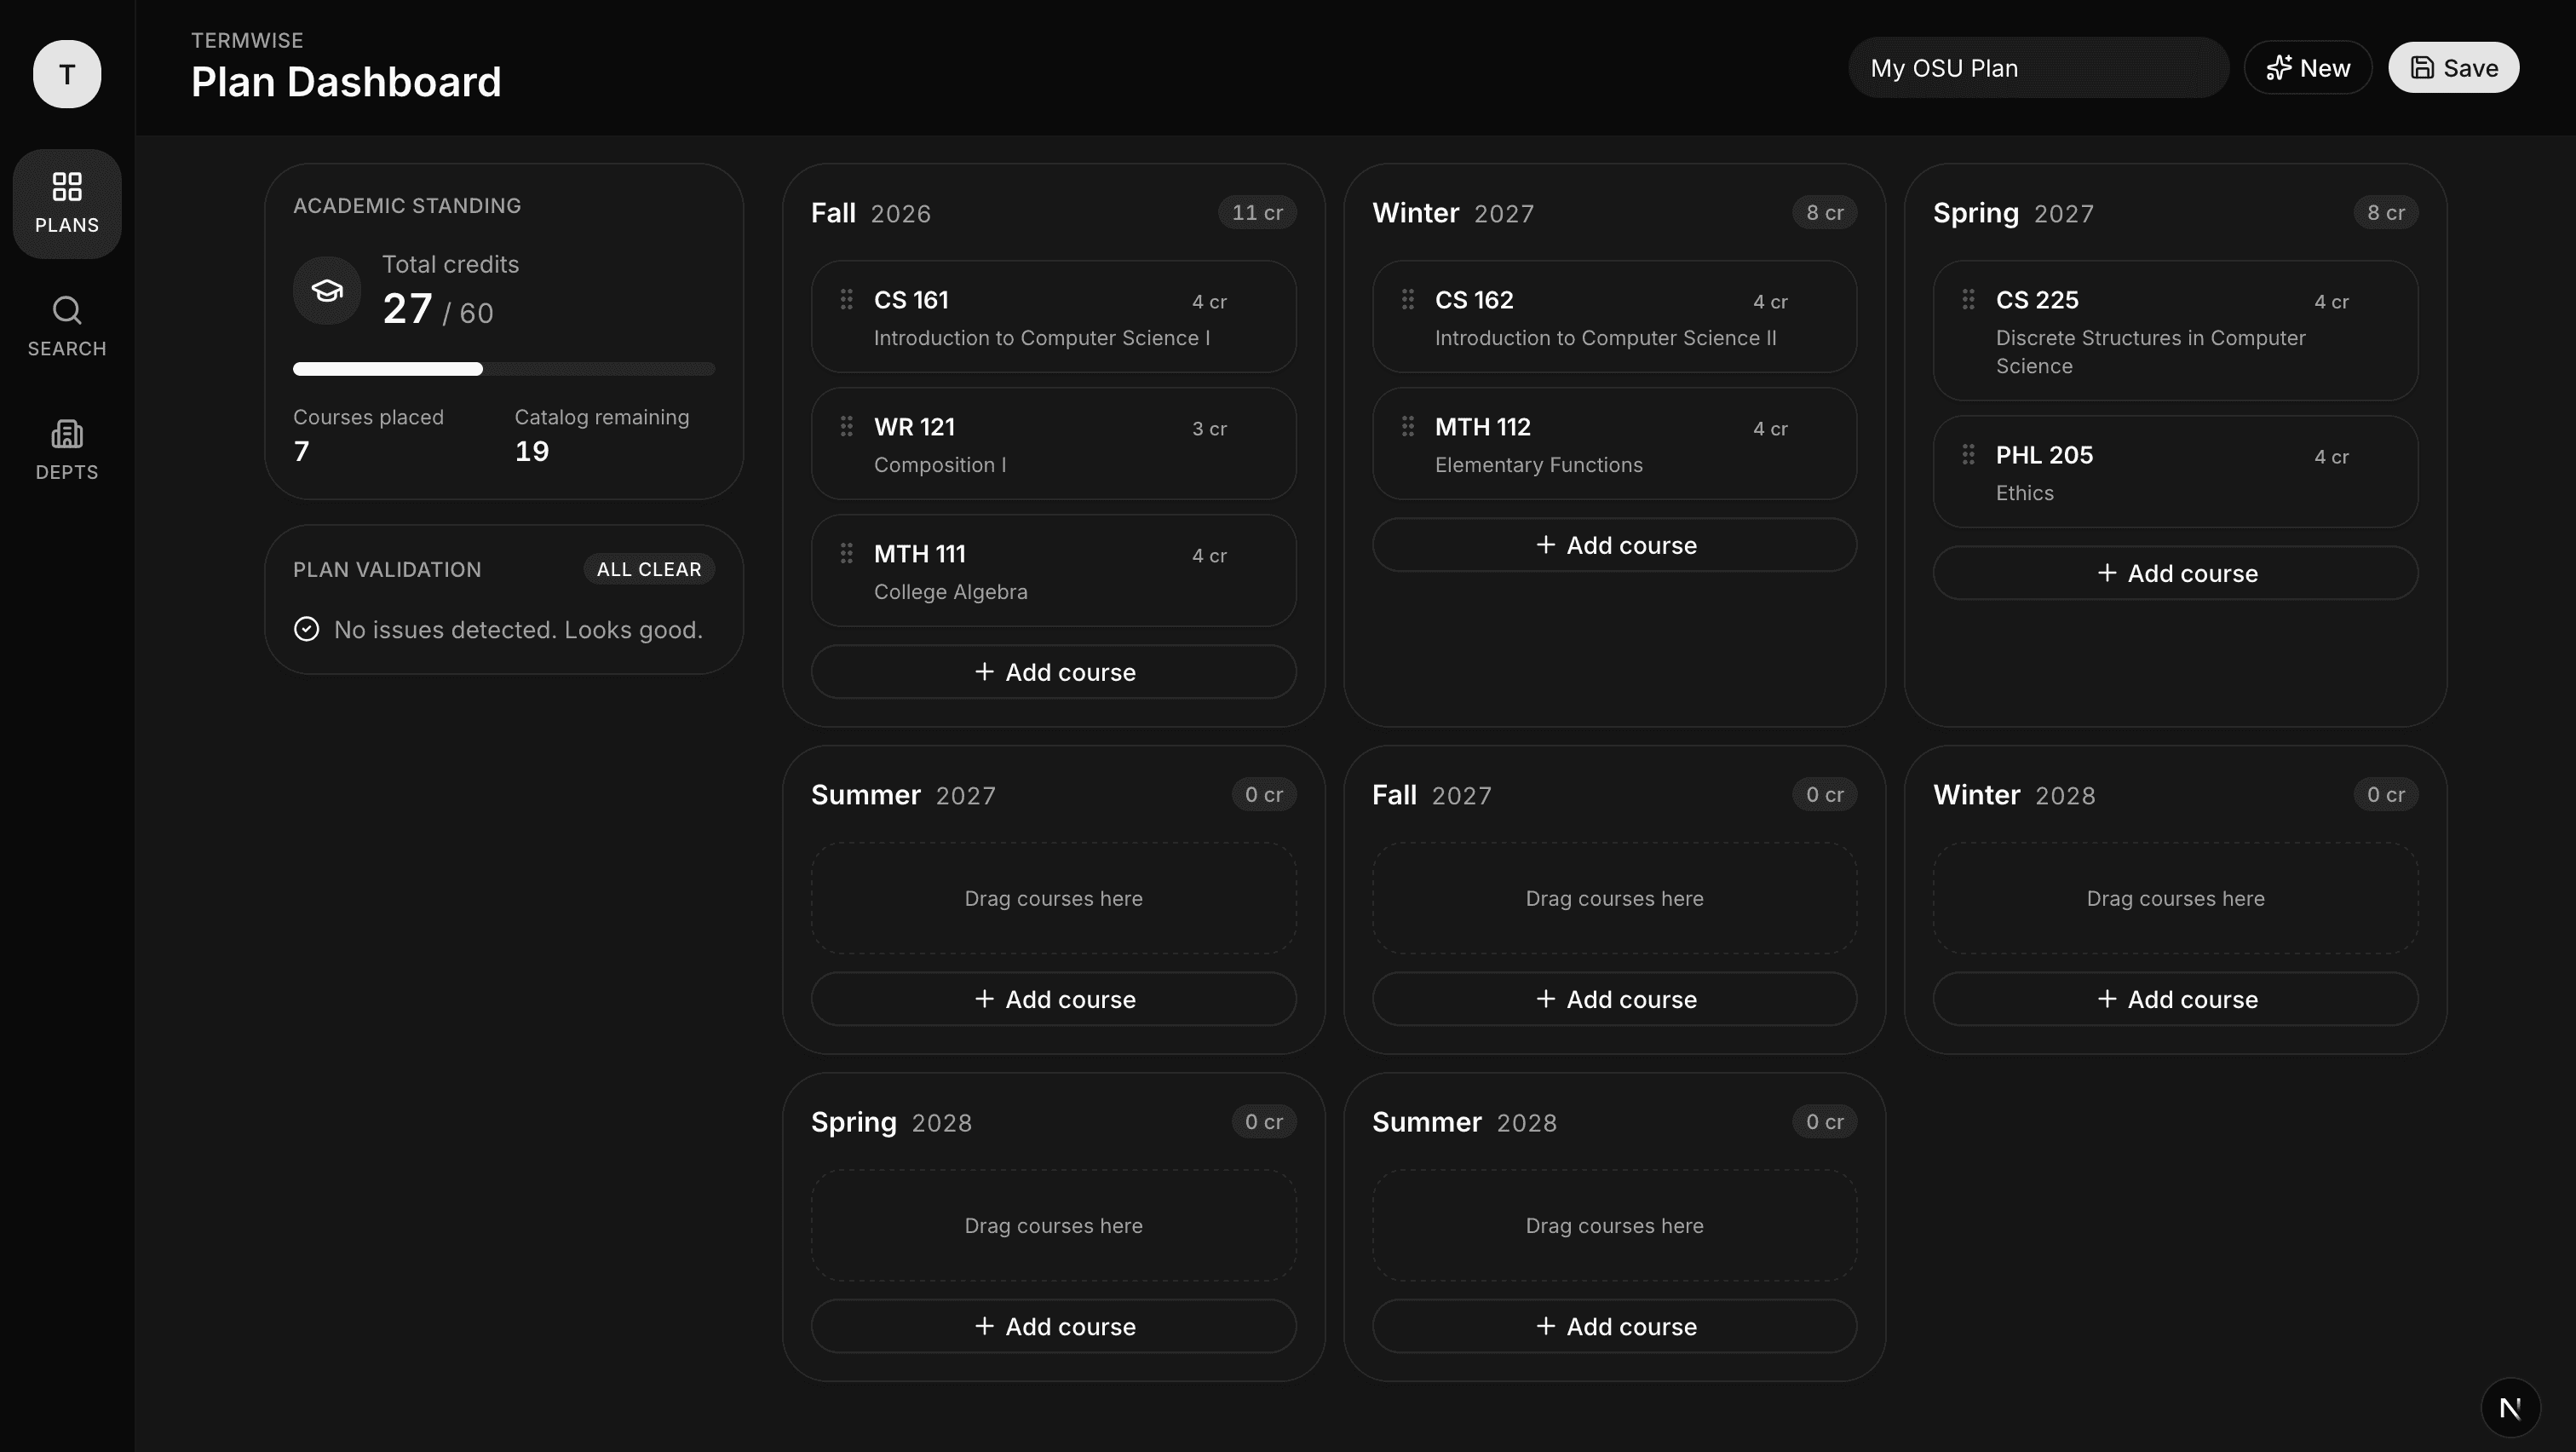Add a course to Winter 2027
2576x1452 pixels.
click(x=1615, y=545)
